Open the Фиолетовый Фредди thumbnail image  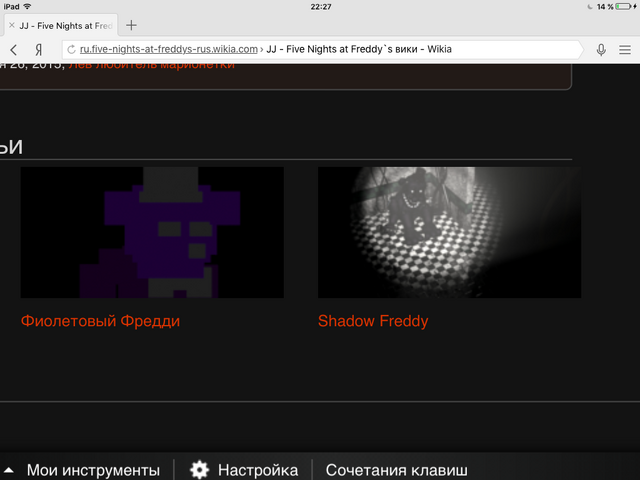pyautogui.click(x=152, y=232)
